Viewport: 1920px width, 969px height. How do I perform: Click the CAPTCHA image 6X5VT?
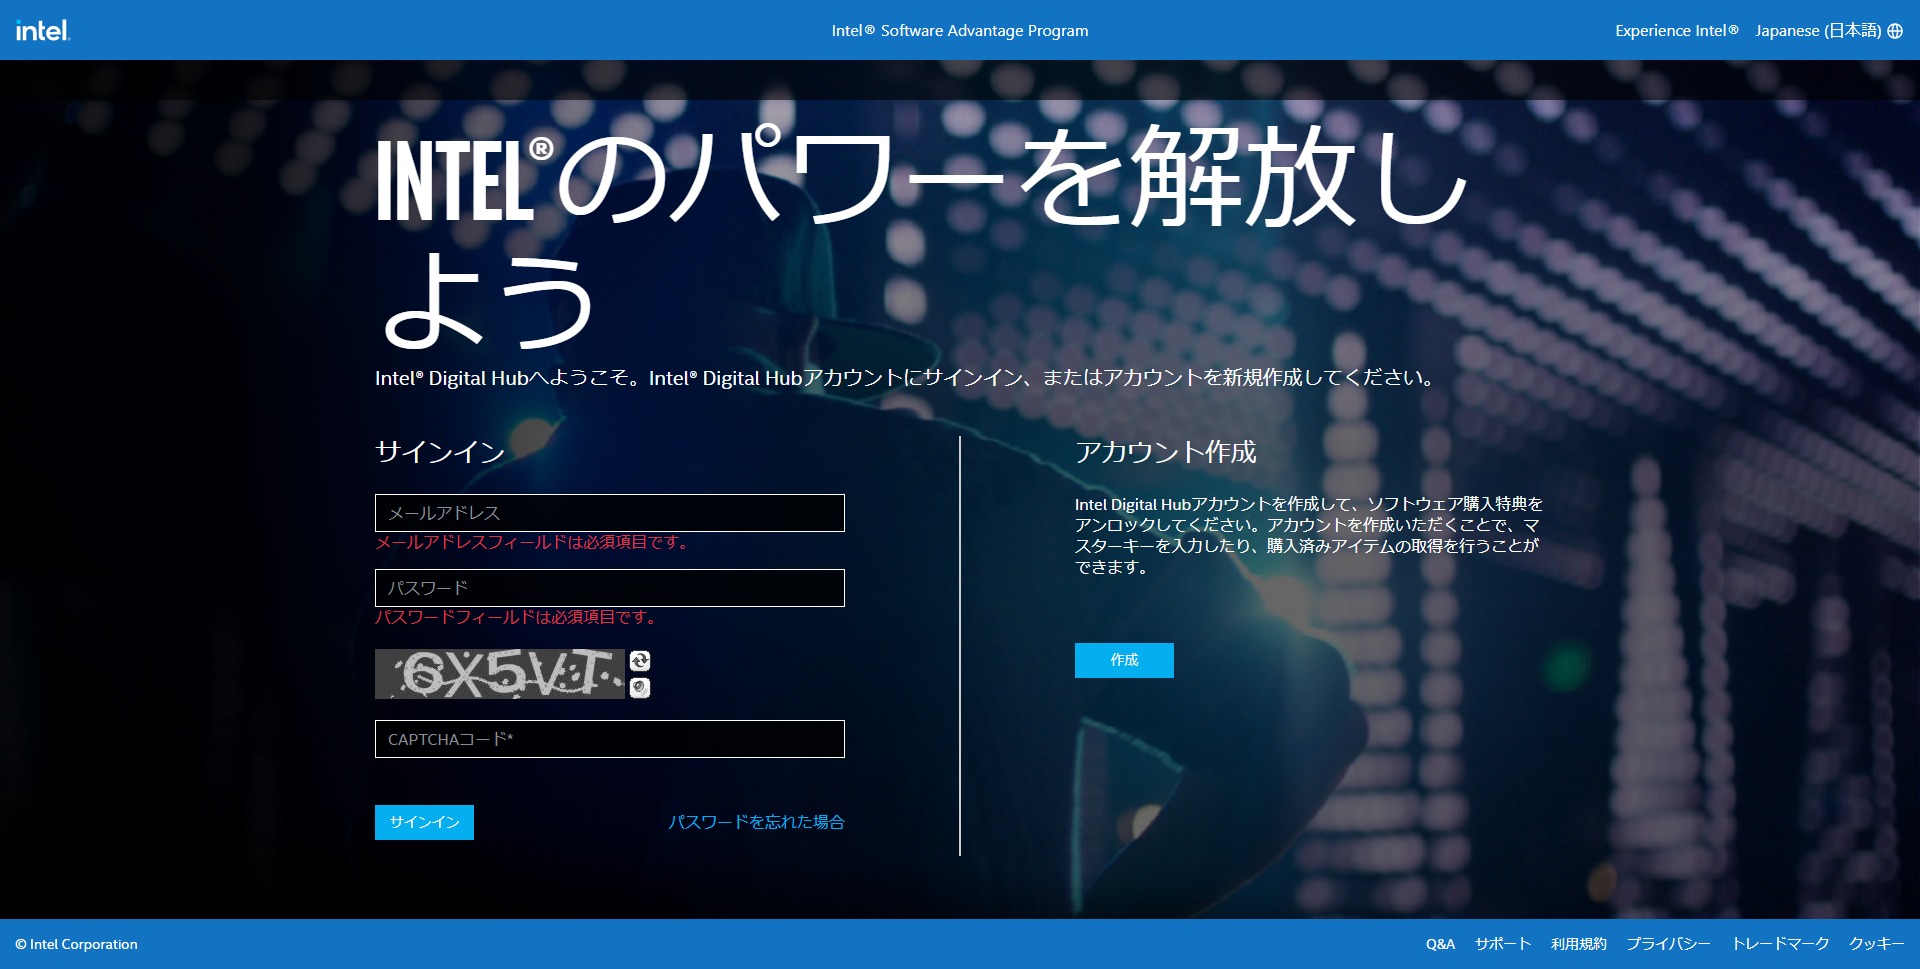coord(500,674)
